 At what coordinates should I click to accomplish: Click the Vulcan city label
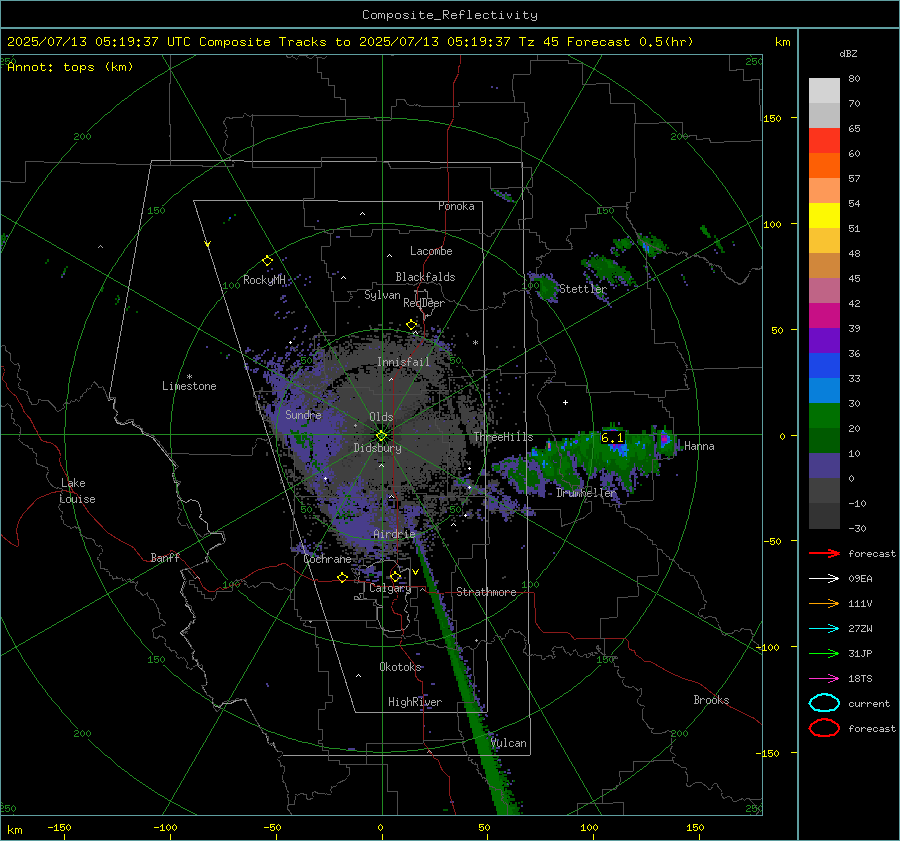tap(509, 743)
